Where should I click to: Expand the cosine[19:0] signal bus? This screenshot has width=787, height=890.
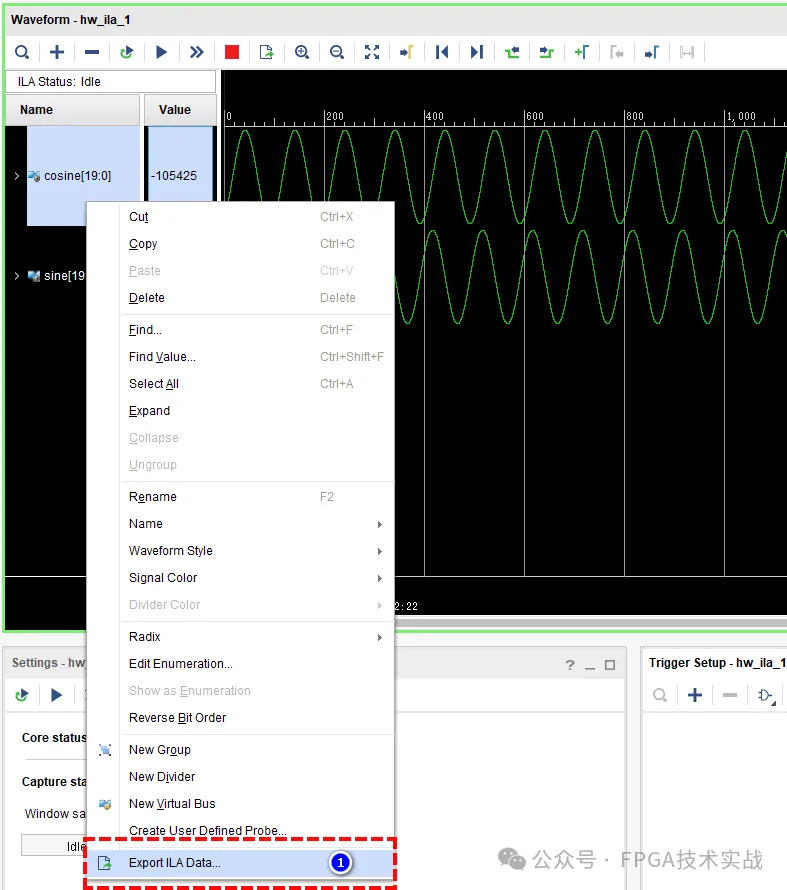(x=17, y=176)
